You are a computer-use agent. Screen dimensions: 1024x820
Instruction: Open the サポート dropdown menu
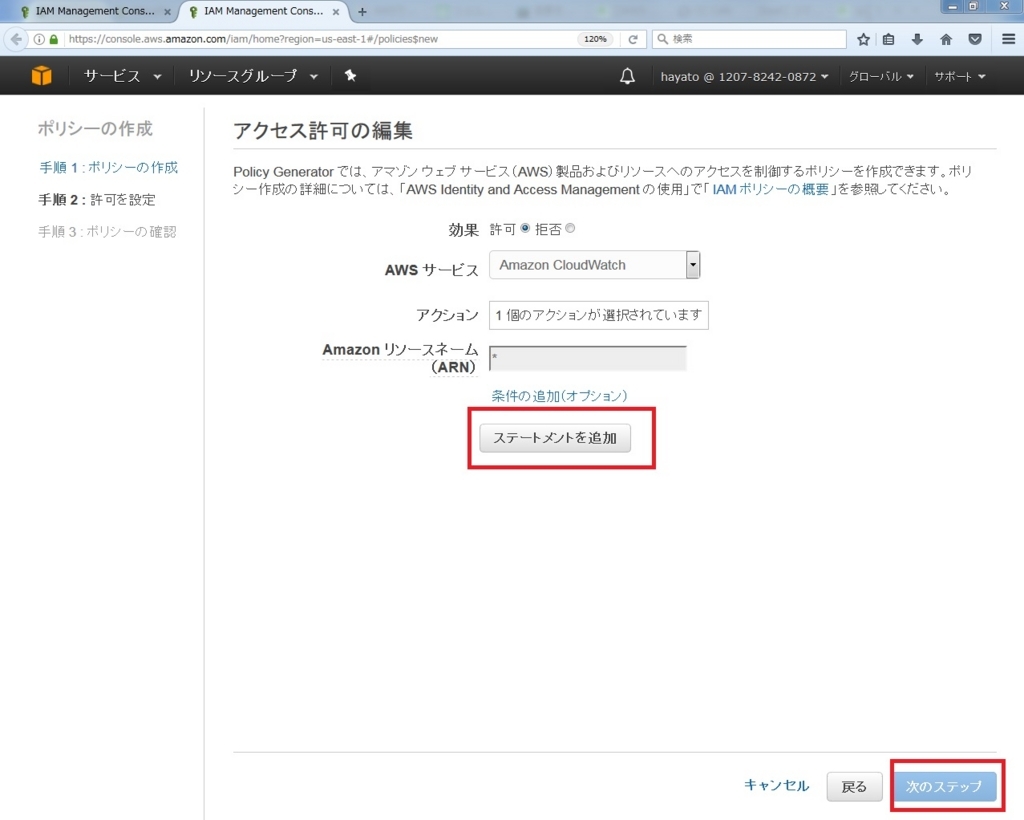[959, 76]
